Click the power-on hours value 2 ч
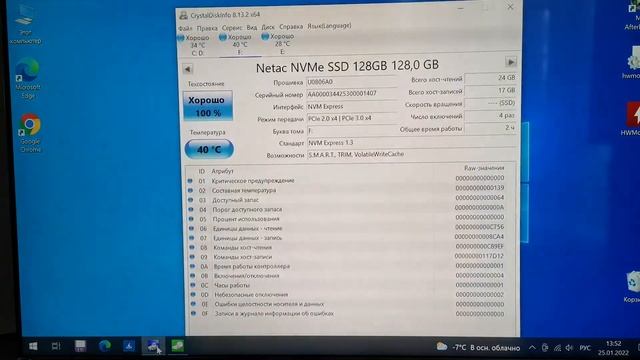The image size is (640, 360). (490, 128)
